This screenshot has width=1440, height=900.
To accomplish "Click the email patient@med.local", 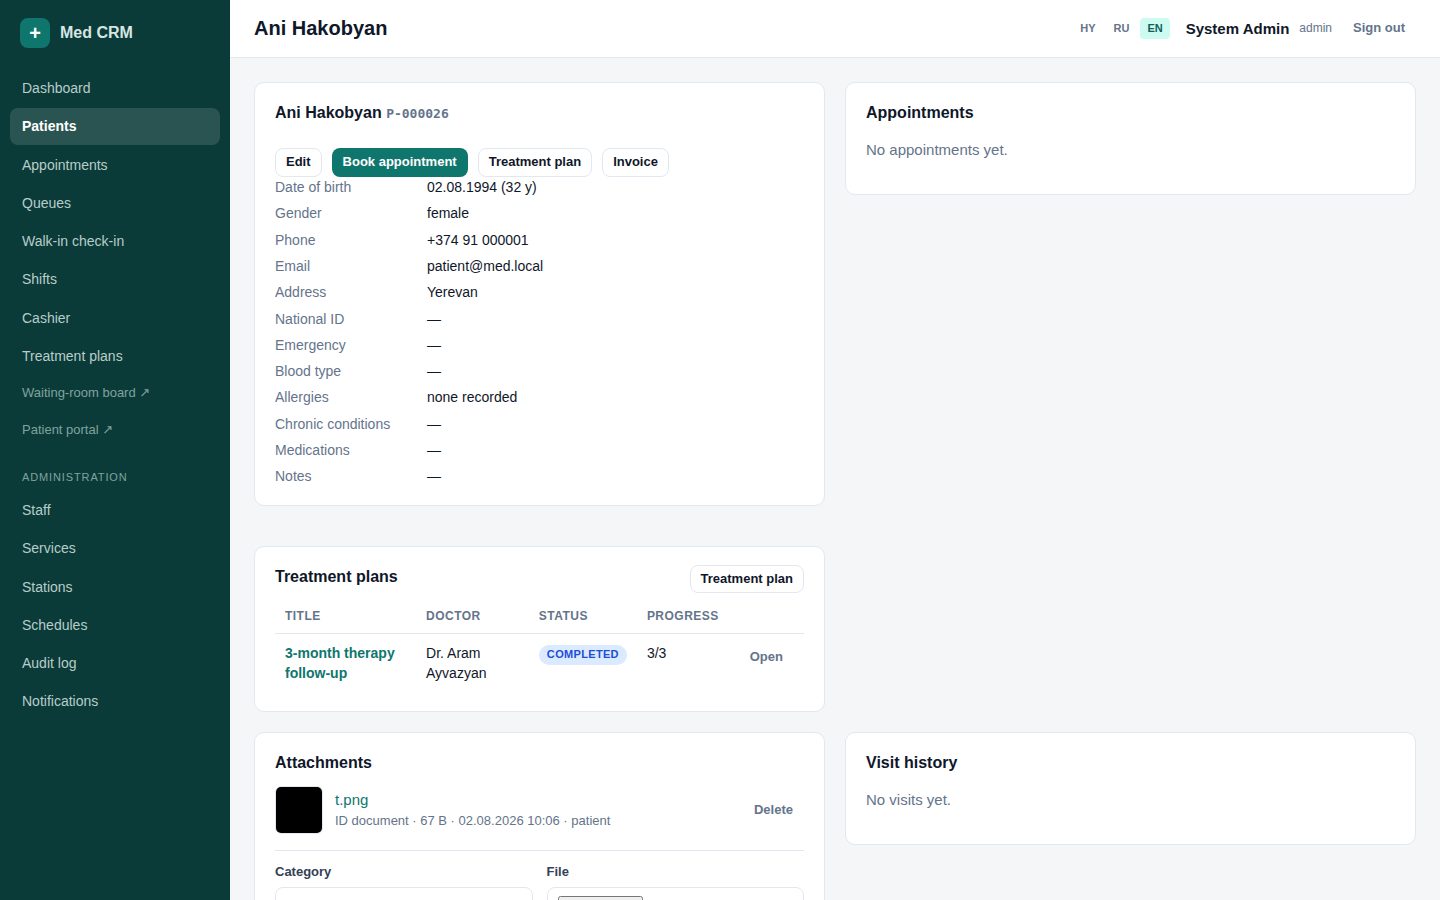I will [x=485, y=266].
